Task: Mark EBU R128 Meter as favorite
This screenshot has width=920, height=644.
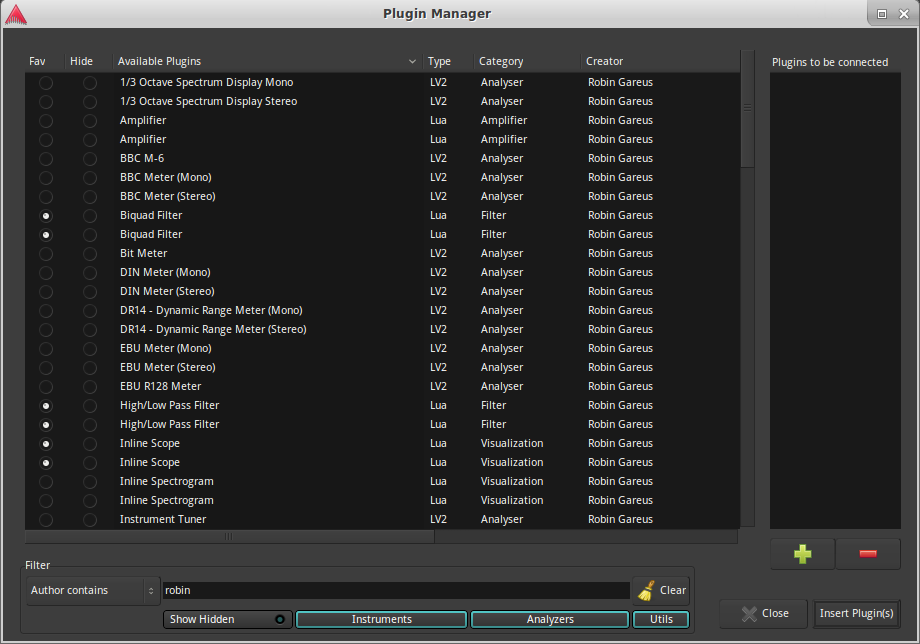Action: point(46,386)
